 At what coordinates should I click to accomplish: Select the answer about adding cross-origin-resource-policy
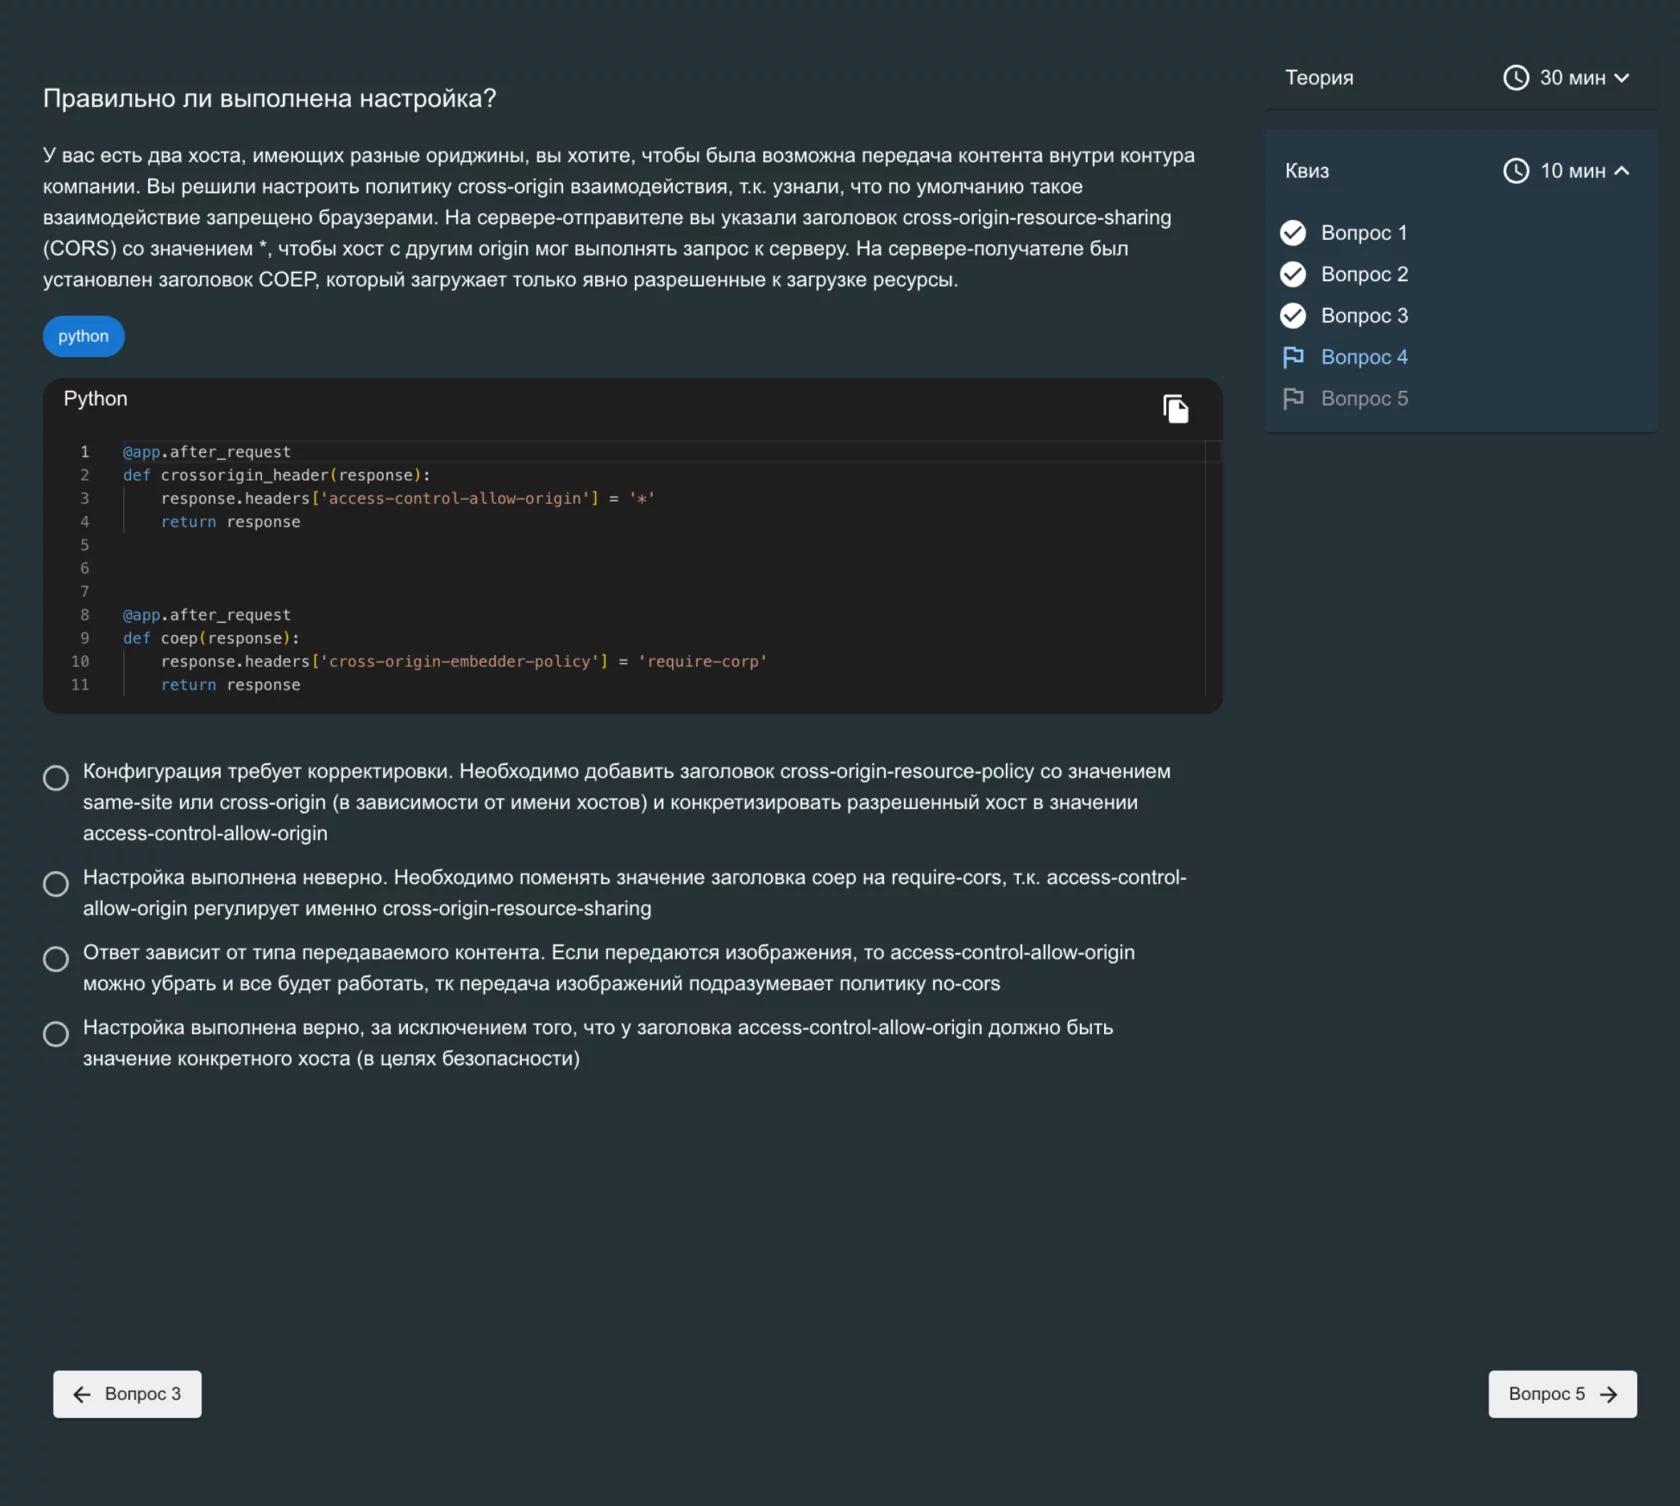[x=56, y=778]
